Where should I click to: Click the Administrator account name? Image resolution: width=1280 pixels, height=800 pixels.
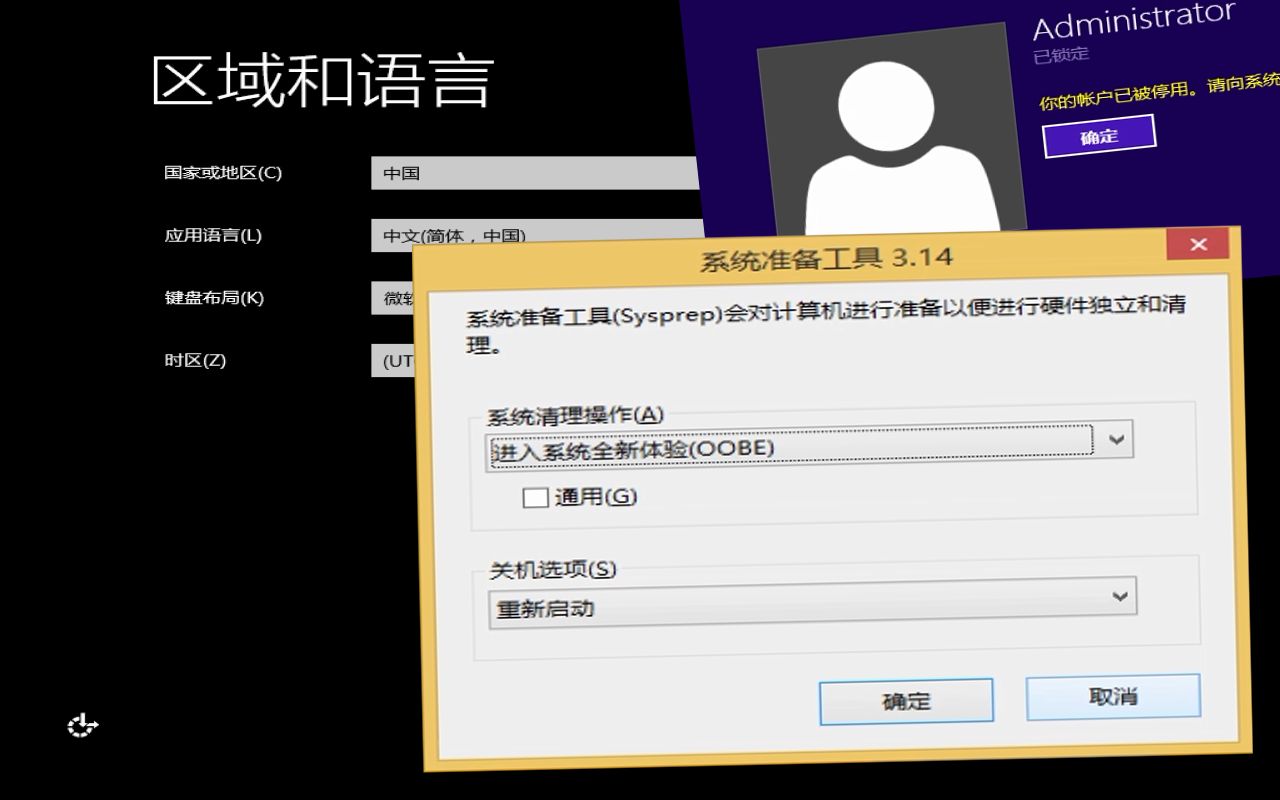[x=1134, y=21]
